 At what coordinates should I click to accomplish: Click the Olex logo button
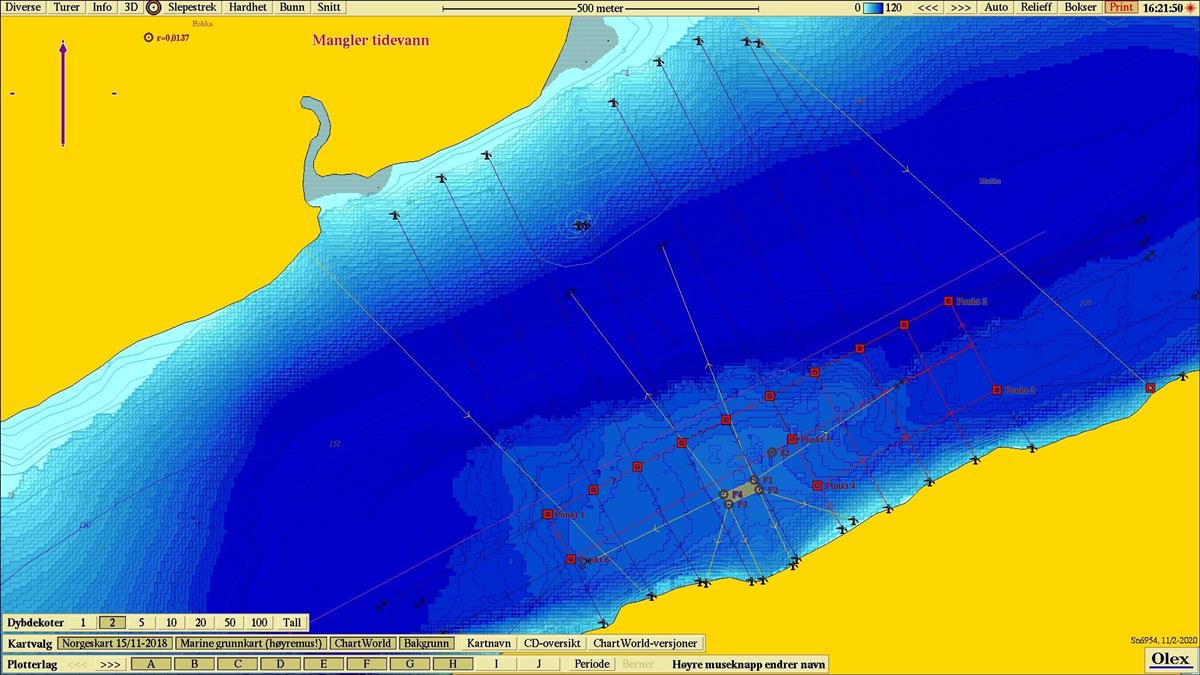pos(1170,659)
